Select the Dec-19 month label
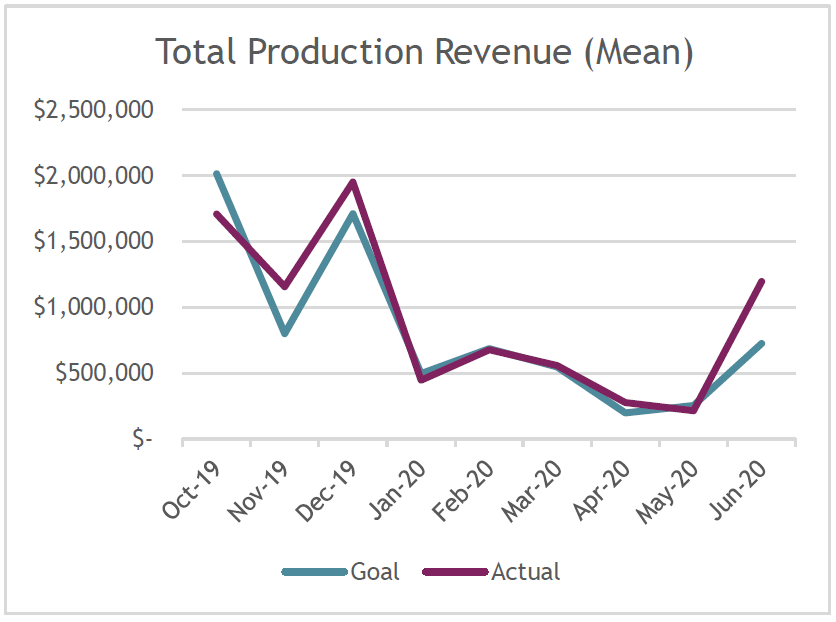 coord(326,491)
